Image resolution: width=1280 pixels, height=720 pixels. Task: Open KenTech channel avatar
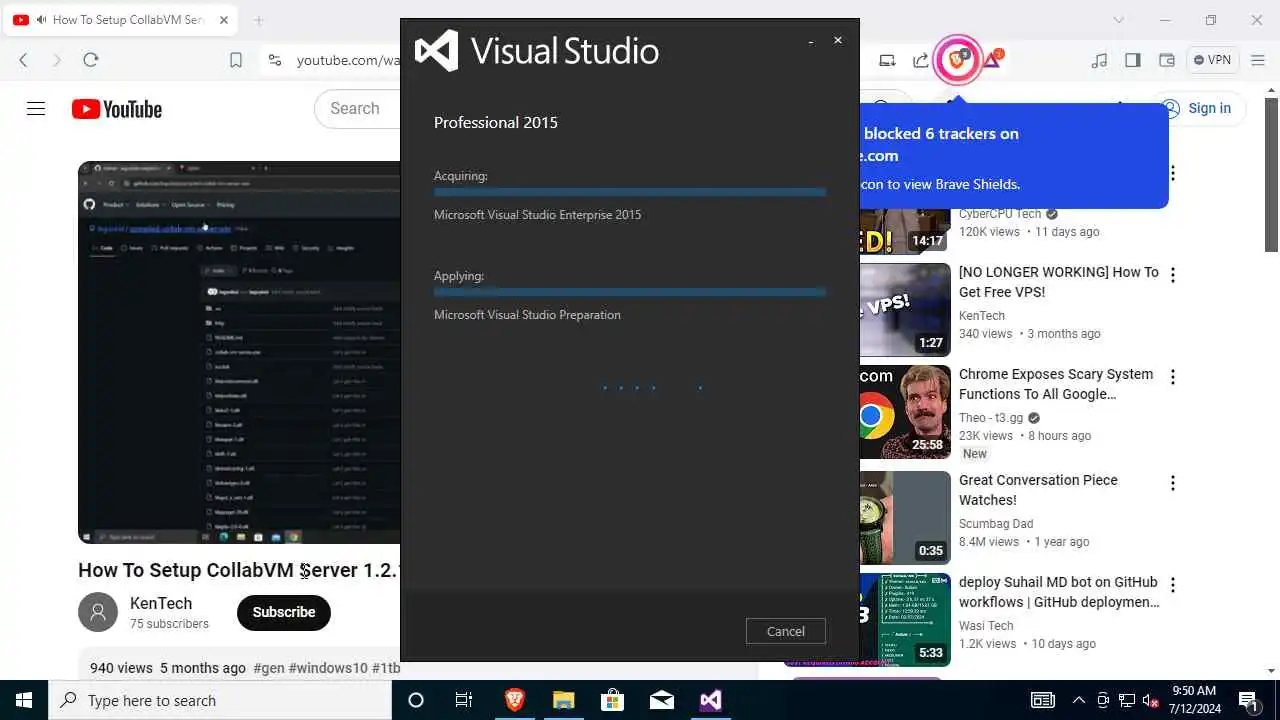pos(98,612)
